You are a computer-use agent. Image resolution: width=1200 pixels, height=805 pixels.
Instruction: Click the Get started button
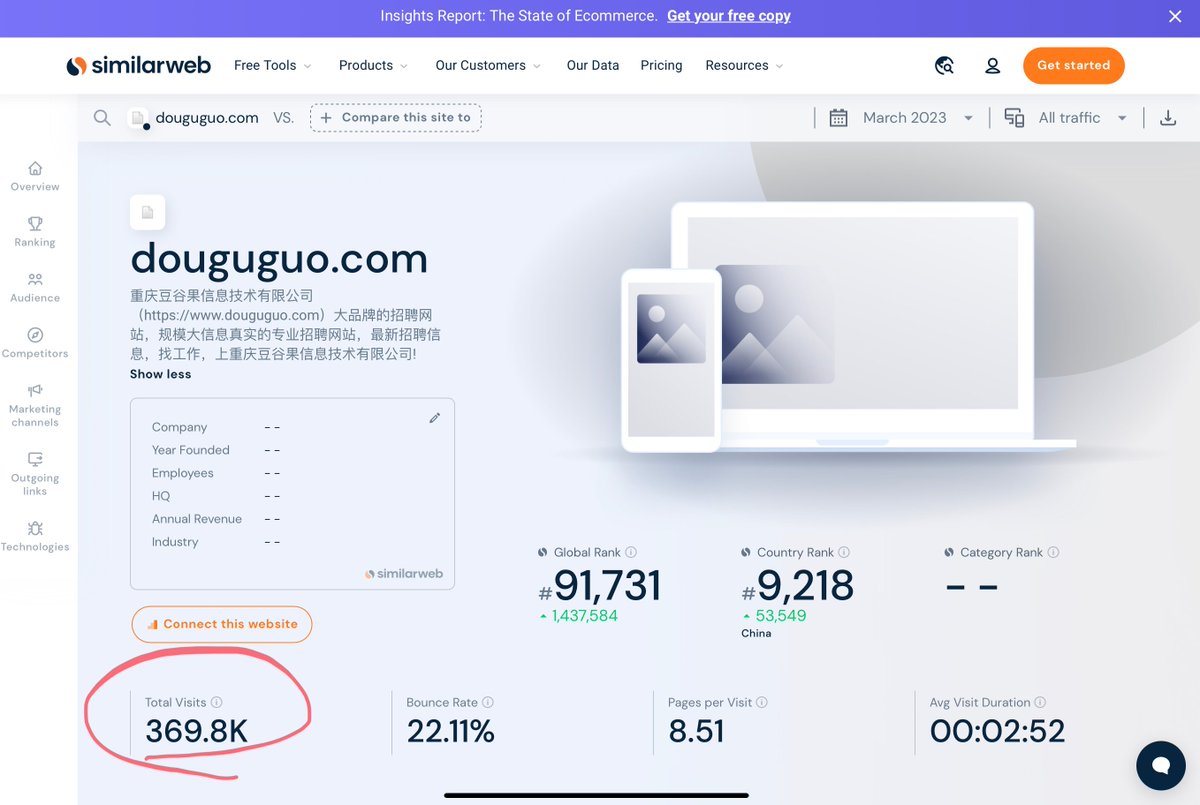pos(1073,66)
